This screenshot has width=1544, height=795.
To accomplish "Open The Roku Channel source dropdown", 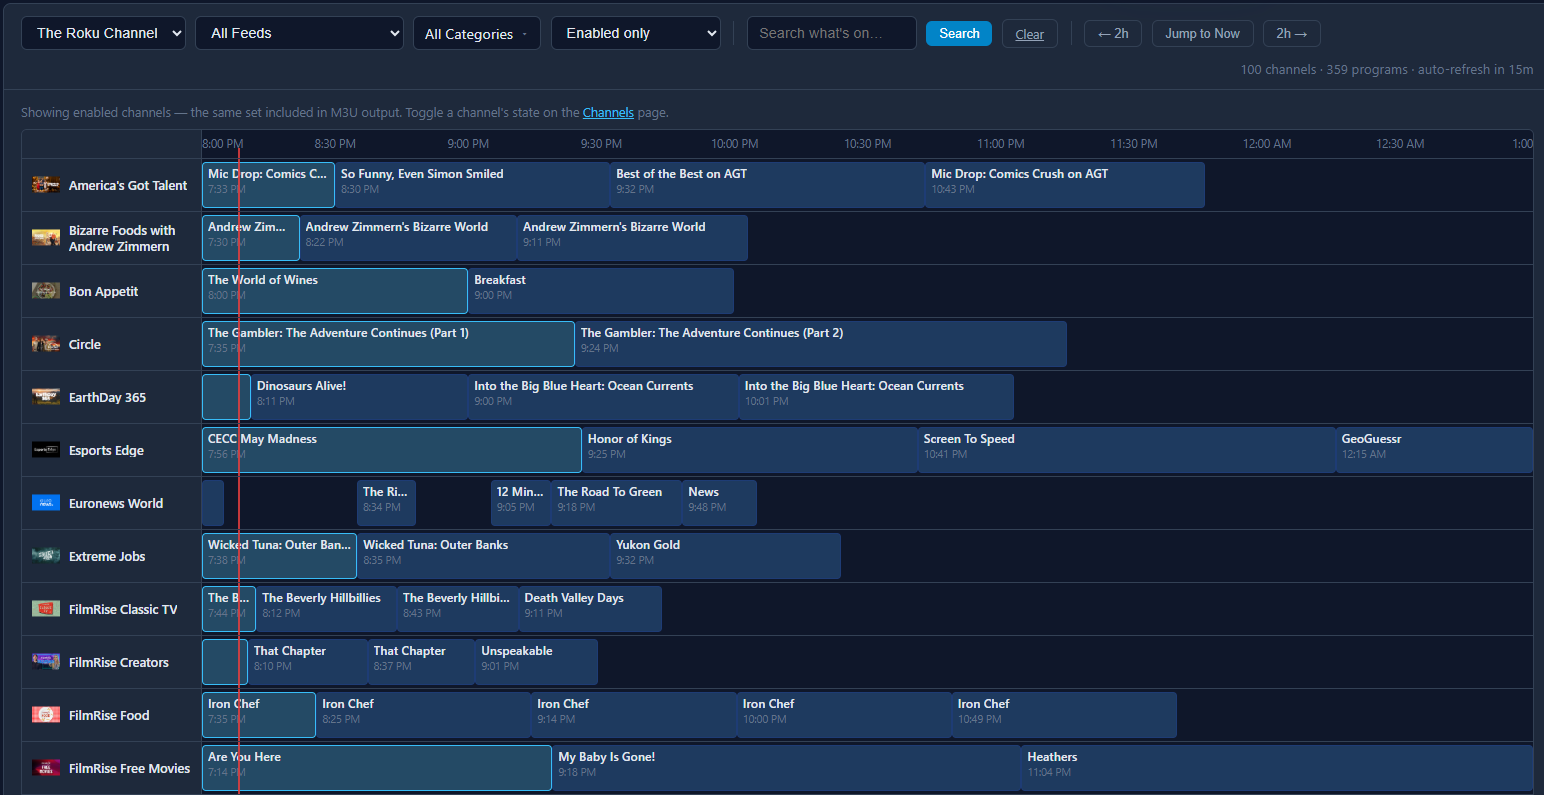I will pyautogui.click(x=103, y=33).
